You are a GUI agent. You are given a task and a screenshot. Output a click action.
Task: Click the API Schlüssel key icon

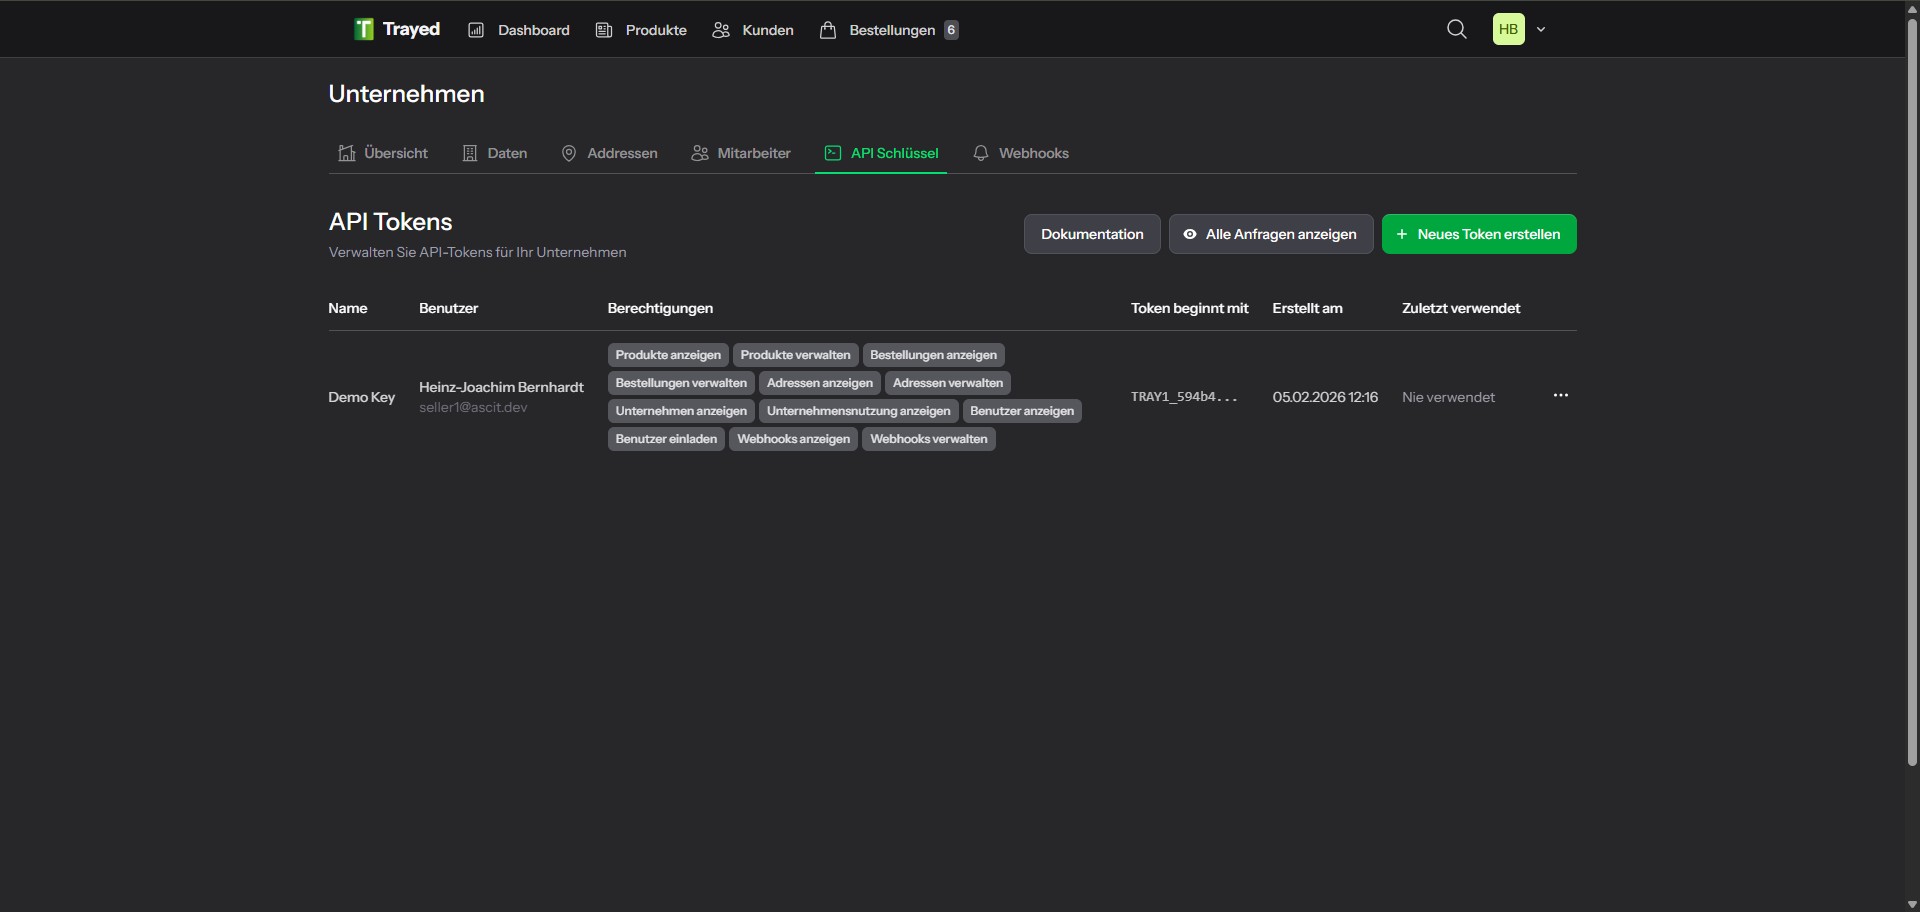(x=835, y=153)
